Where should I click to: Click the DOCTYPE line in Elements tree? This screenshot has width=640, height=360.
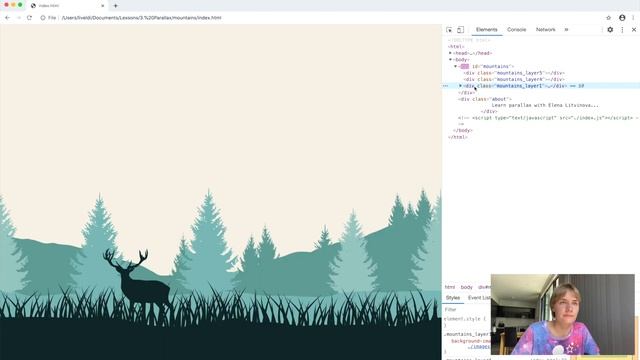point(469,40)
